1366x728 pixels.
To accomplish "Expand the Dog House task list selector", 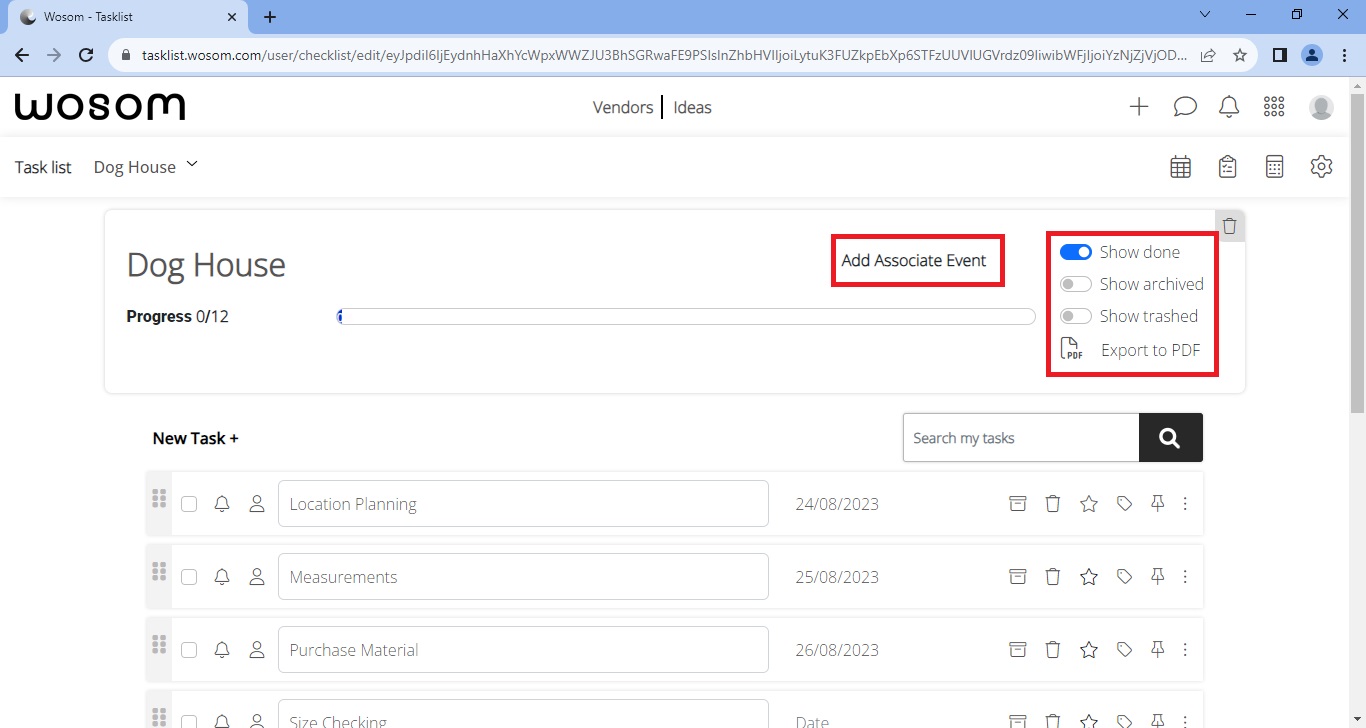I will click(146, 166).
